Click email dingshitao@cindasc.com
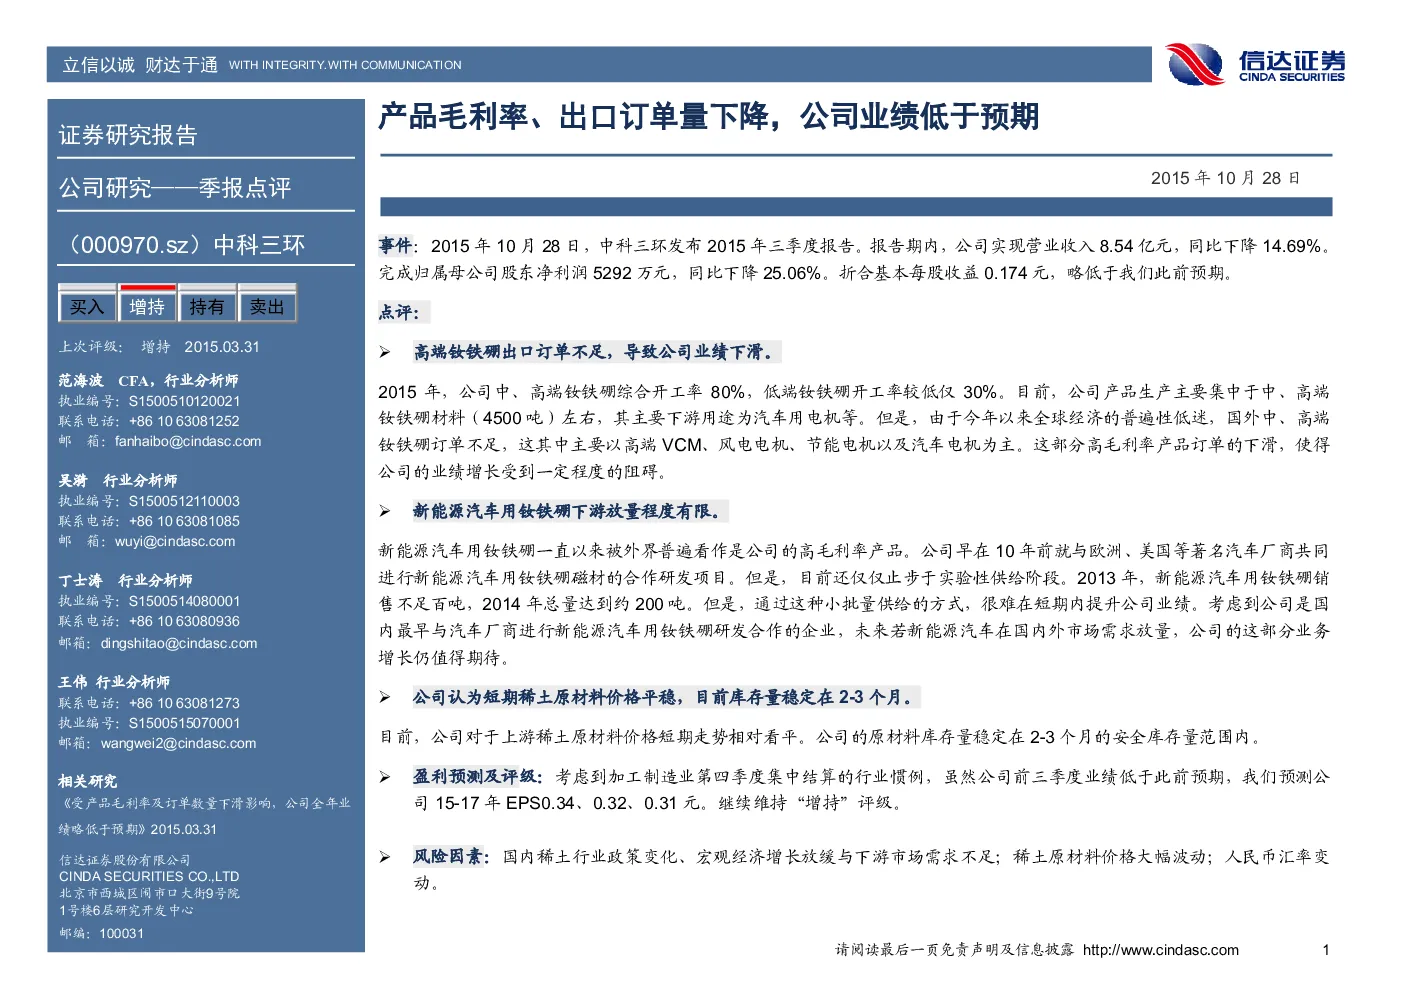The height and width of the screenshot is (992, 1403). tap(179, 643)
